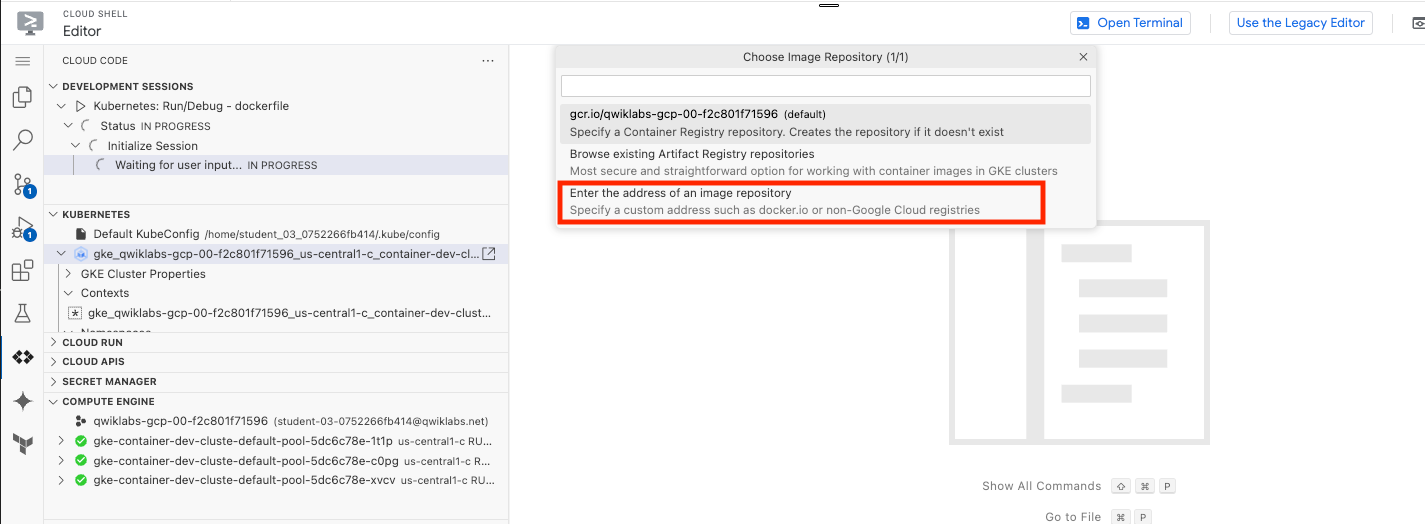Image resolution: width=1425 pixels, height=524 pixels.
Task: Open the Testing flask icon
Action: coord(22,314)
